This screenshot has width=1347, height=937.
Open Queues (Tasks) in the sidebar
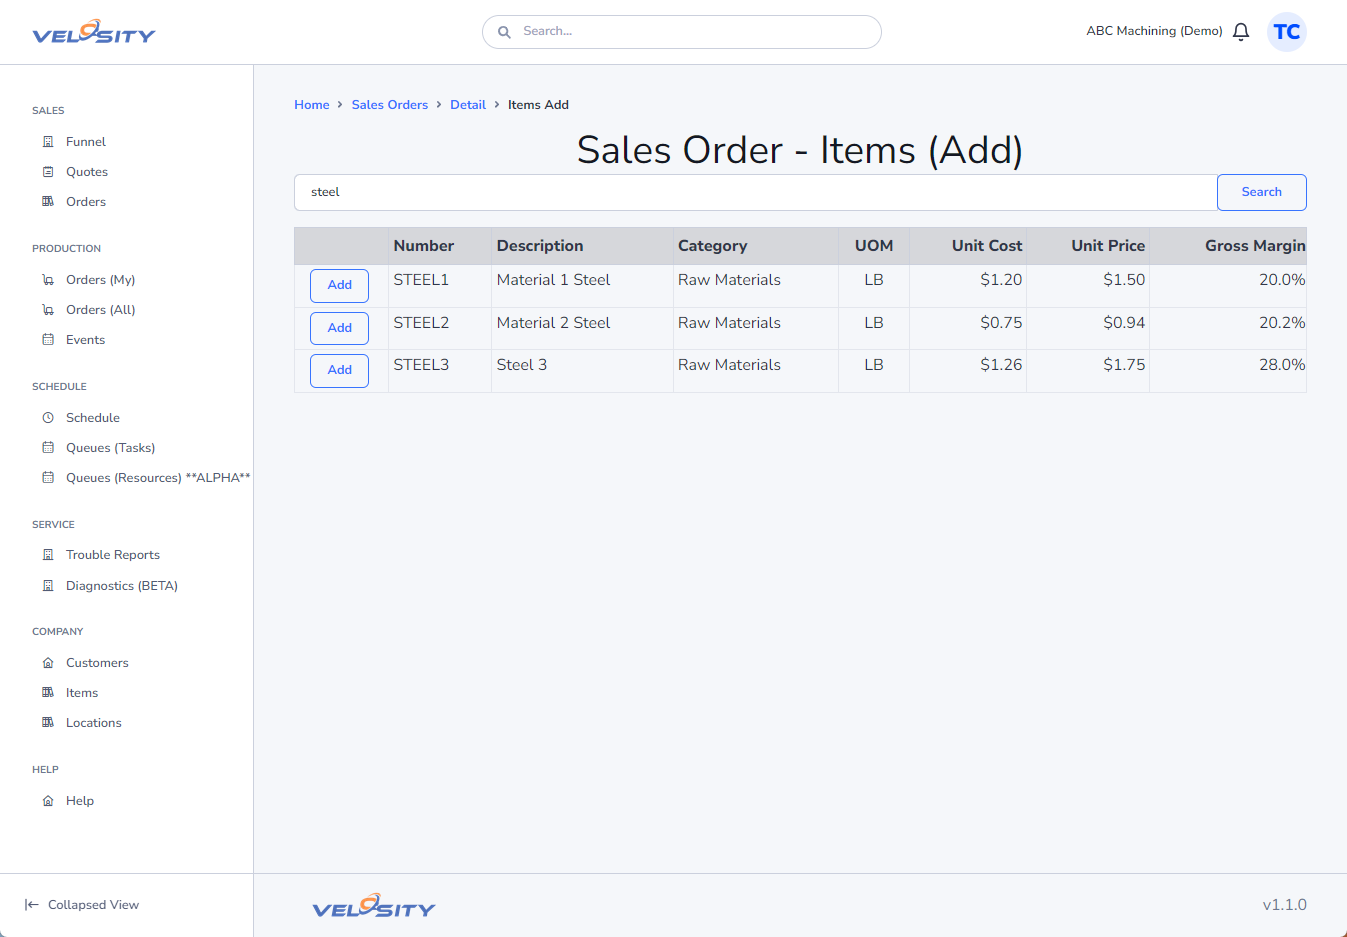pos(110,448)
